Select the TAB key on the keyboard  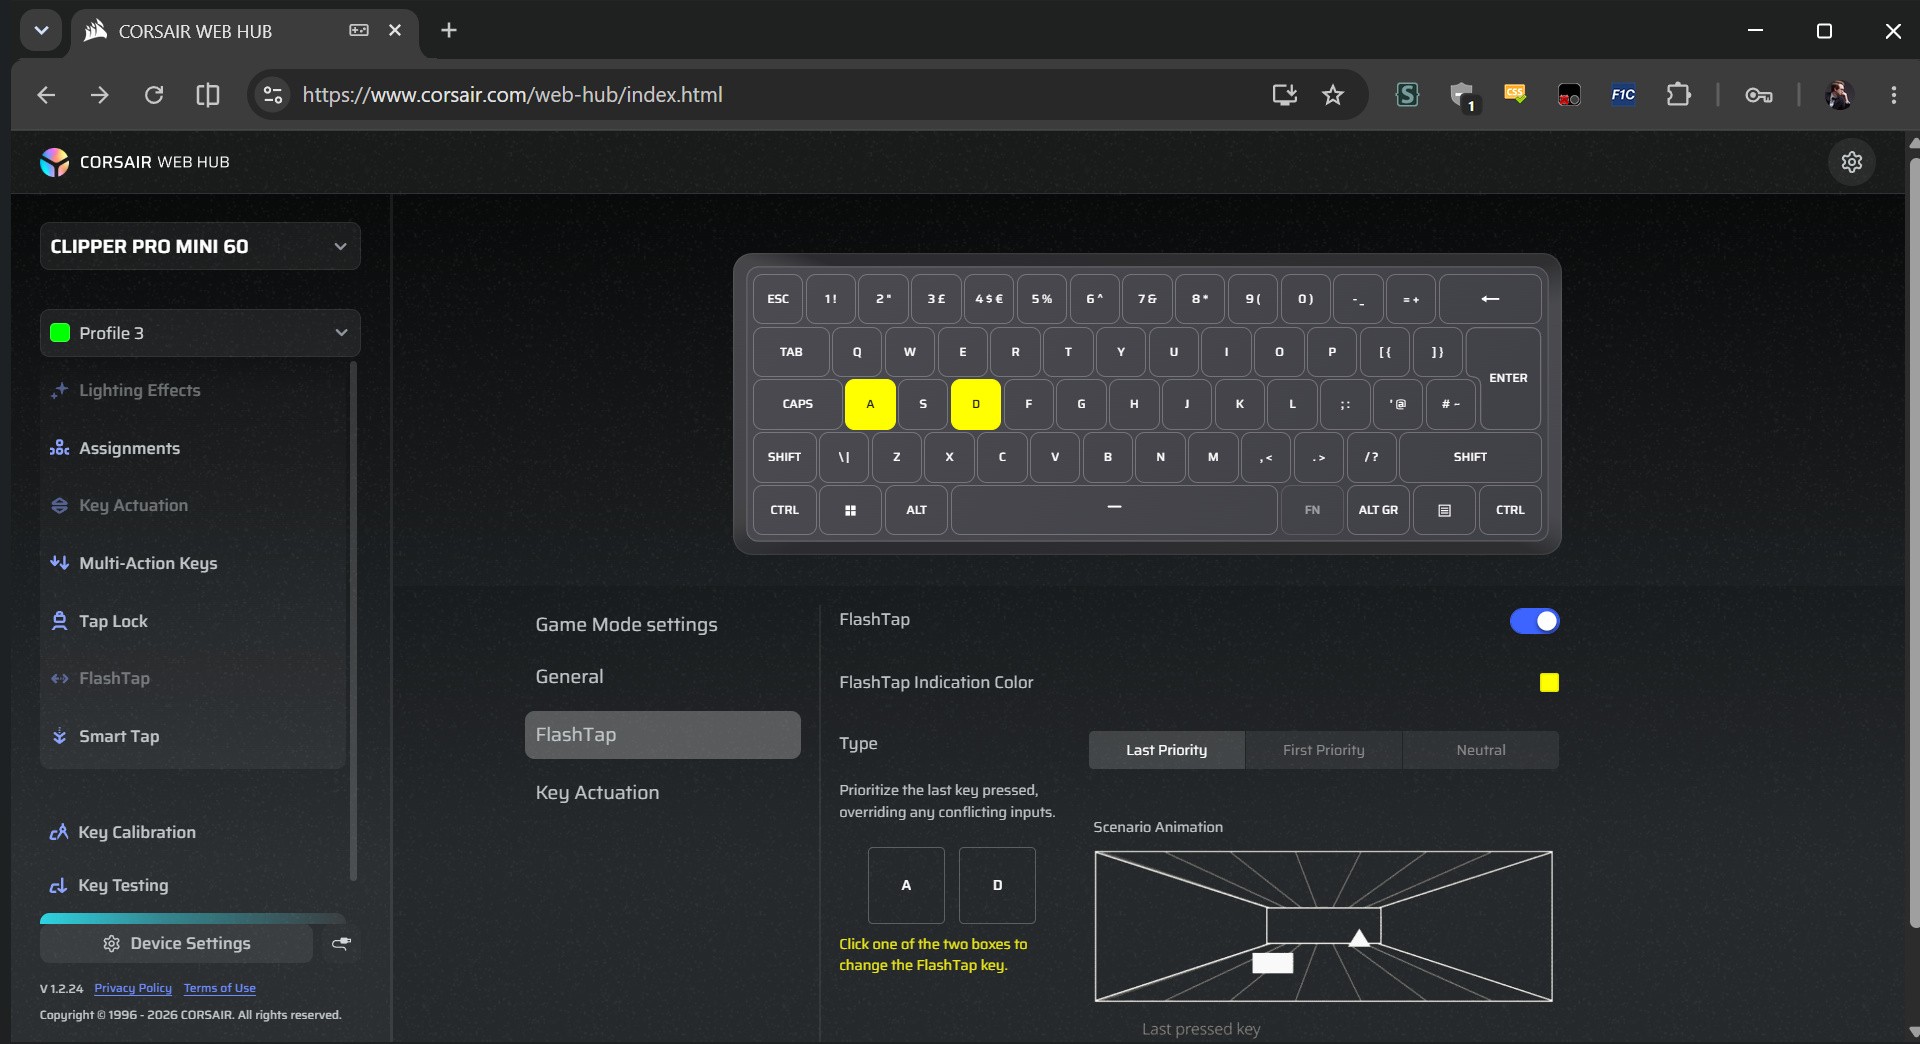(x=791, y=352)
